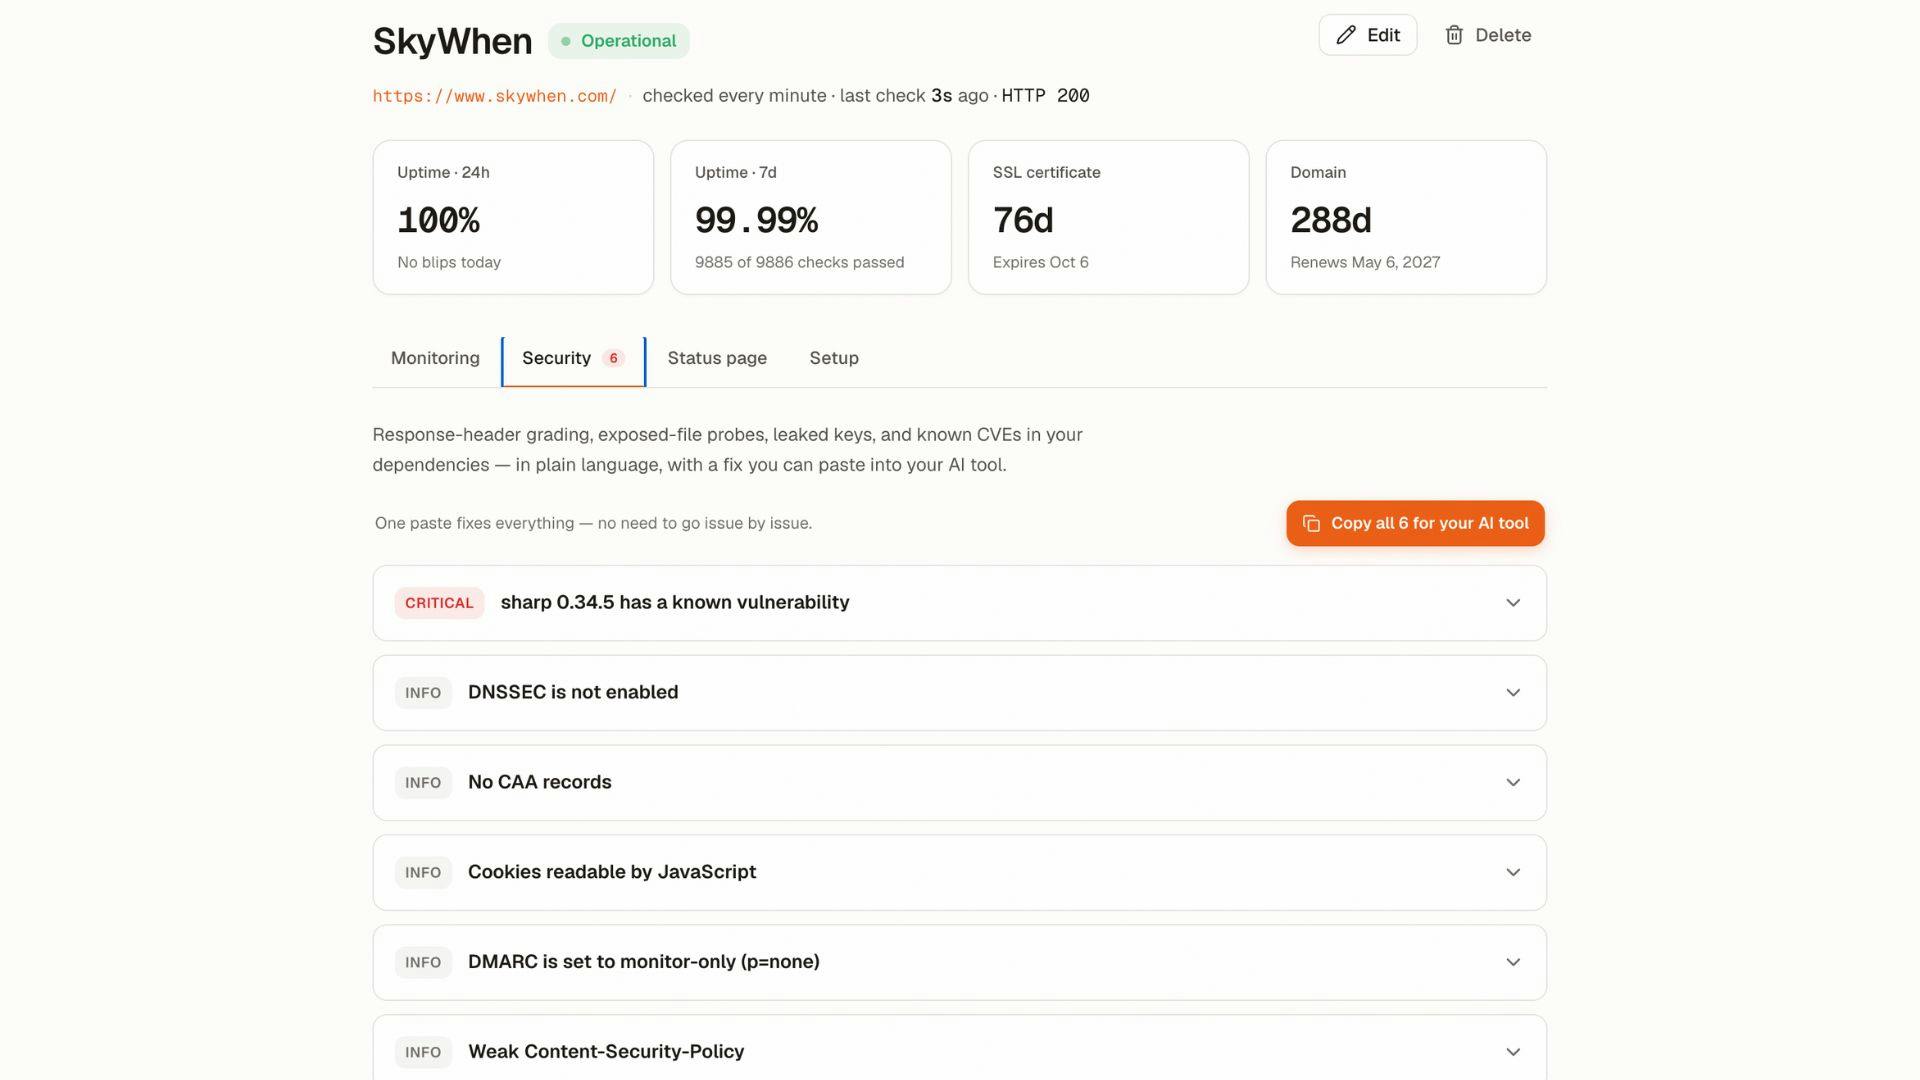Click the INFO badge beside Weak Content-Security-Policy

coord(423,1052)
